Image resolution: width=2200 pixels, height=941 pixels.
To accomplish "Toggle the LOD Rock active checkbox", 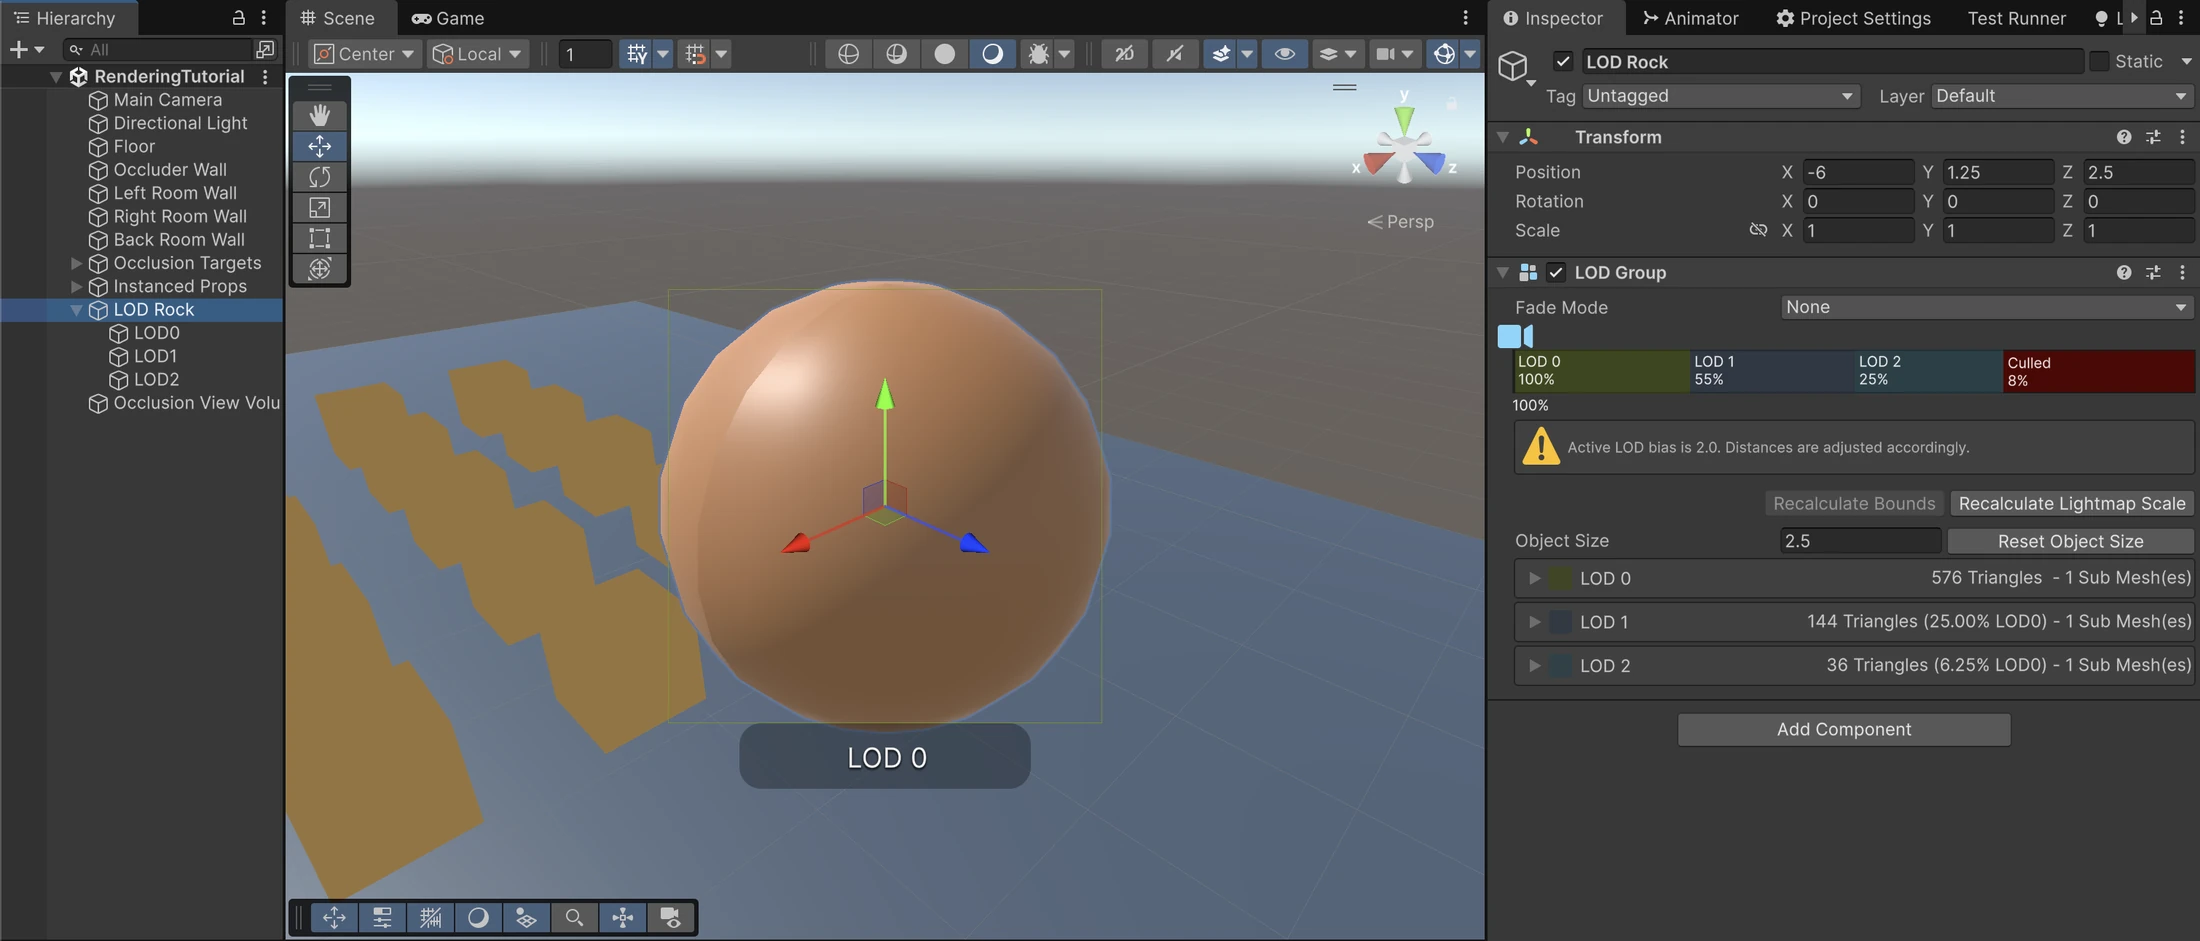I will pos(1563,62).
